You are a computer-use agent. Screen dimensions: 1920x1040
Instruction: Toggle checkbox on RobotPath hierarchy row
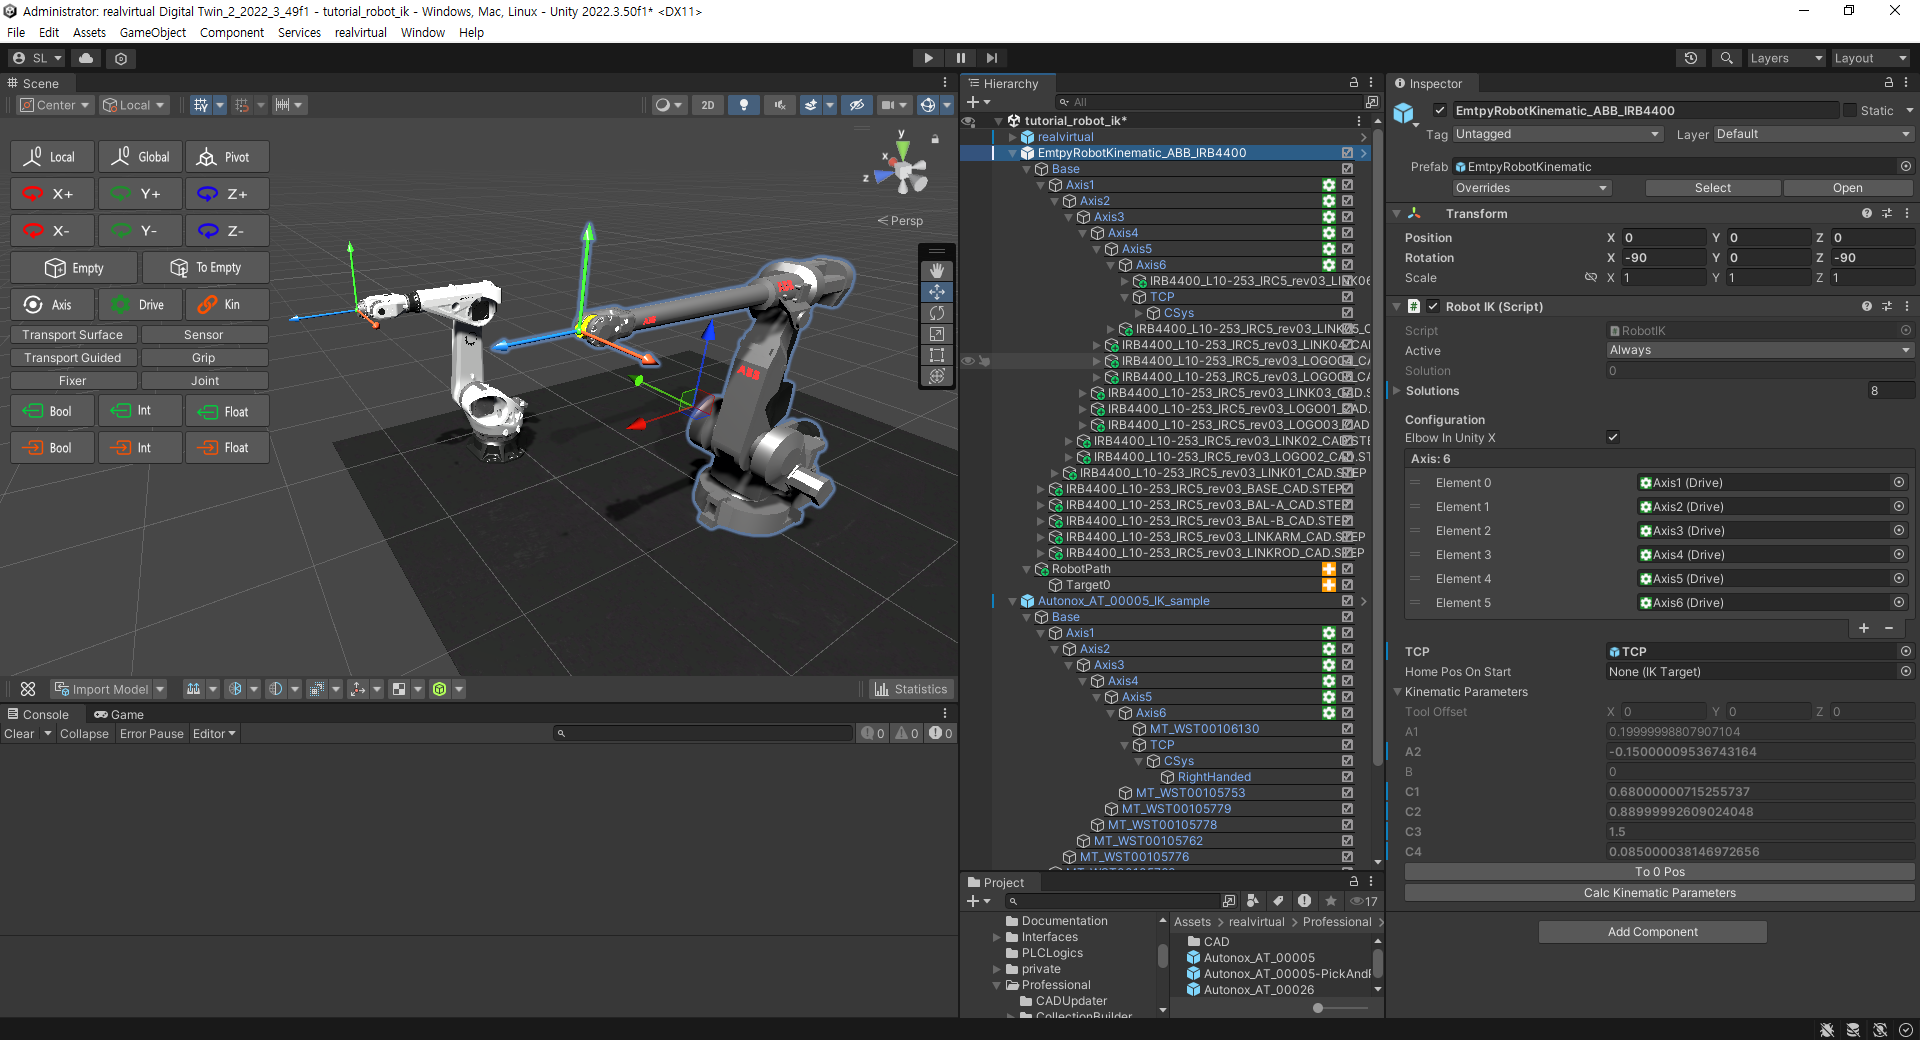point(1347,569)
